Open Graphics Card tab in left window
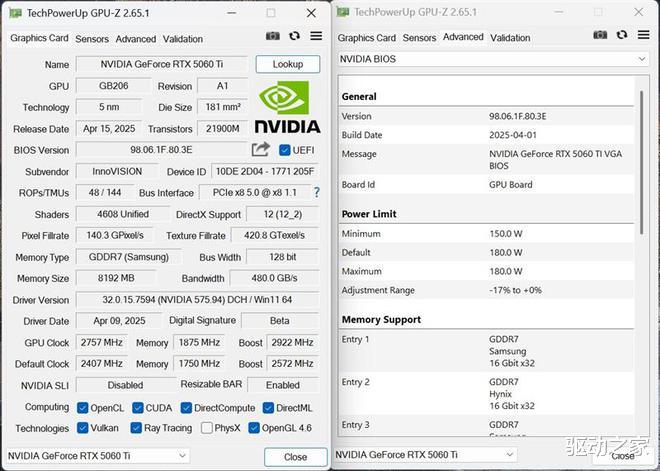 pos(39,38)
